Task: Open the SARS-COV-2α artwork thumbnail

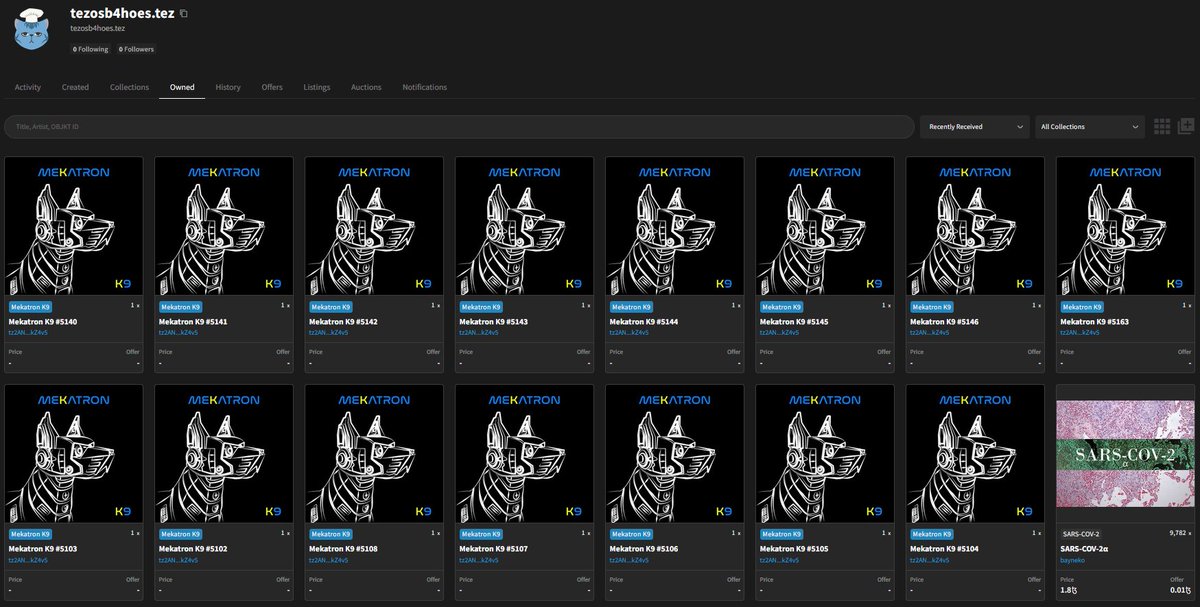Action: tap(1125, 453)
